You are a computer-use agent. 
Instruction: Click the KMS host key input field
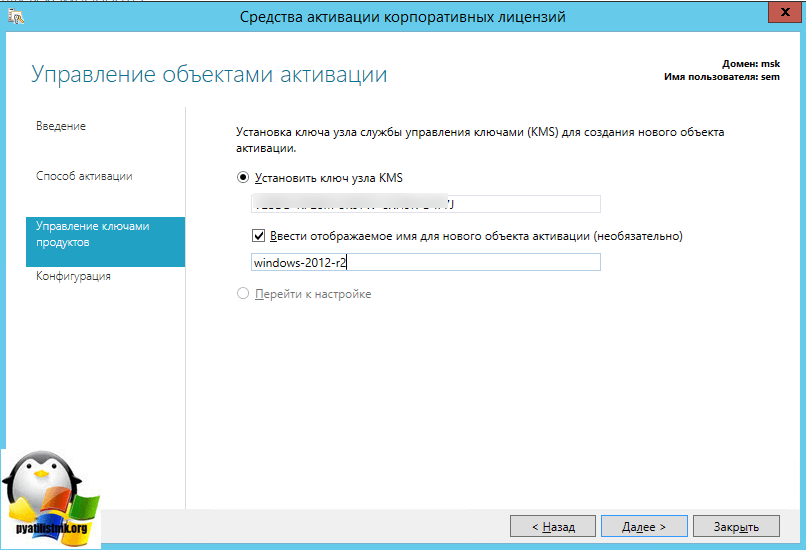(x=426, y=204)
